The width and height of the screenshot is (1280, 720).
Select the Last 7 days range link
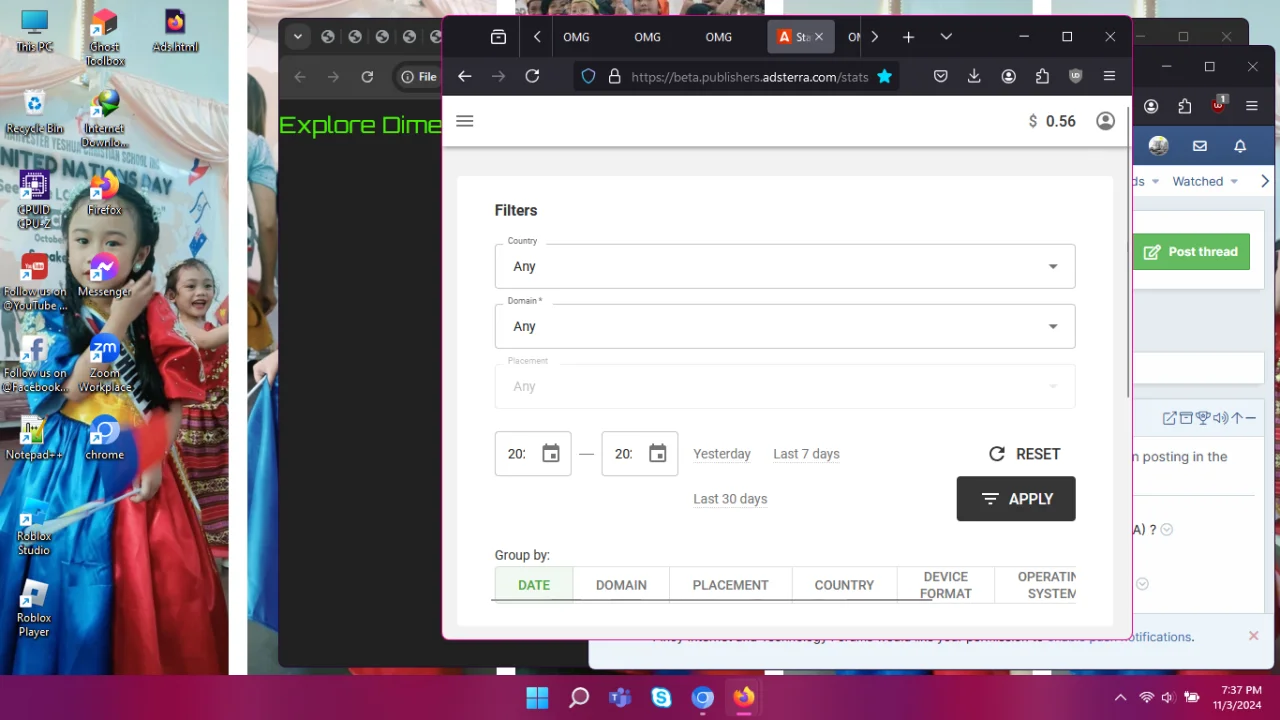(x=806, y=454)
